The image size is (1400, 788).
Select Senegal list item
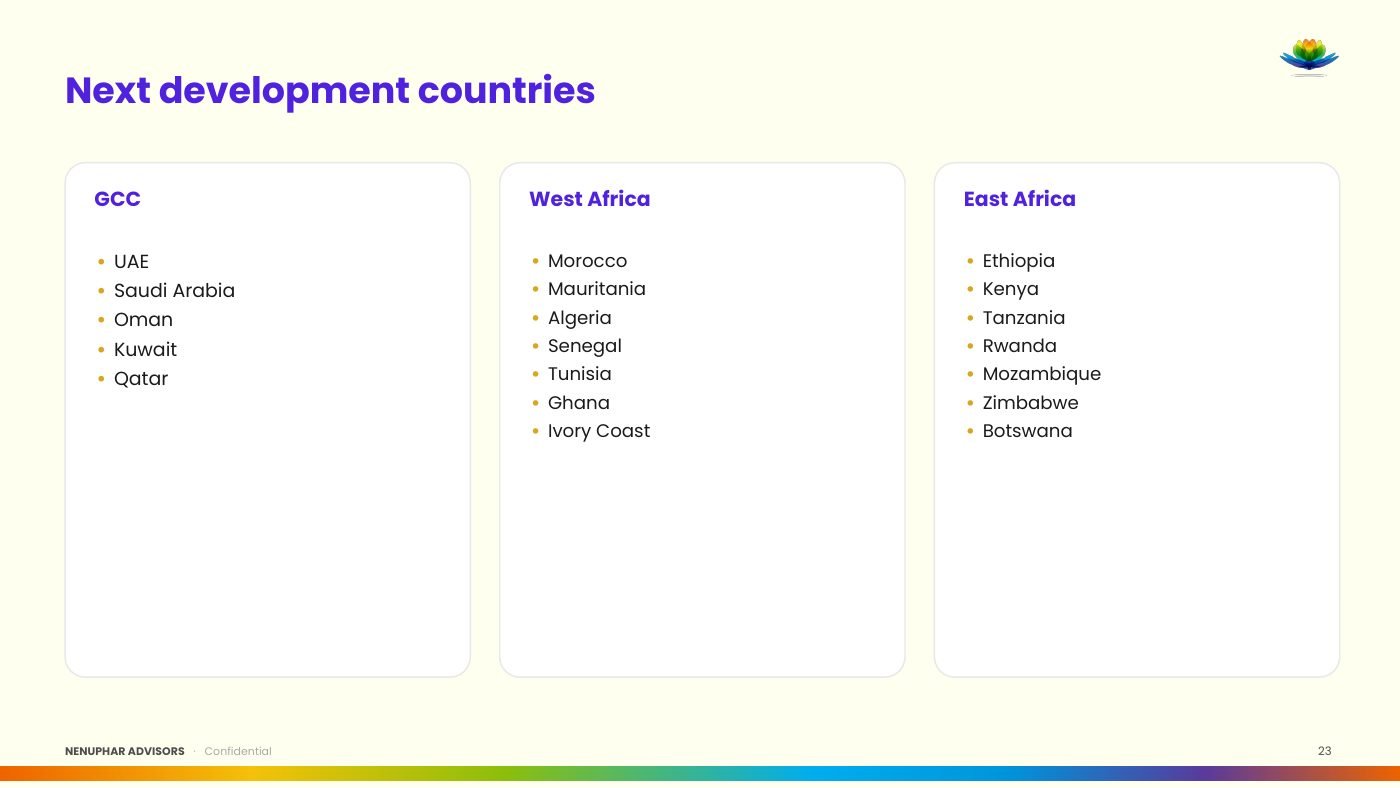point(584,346)
